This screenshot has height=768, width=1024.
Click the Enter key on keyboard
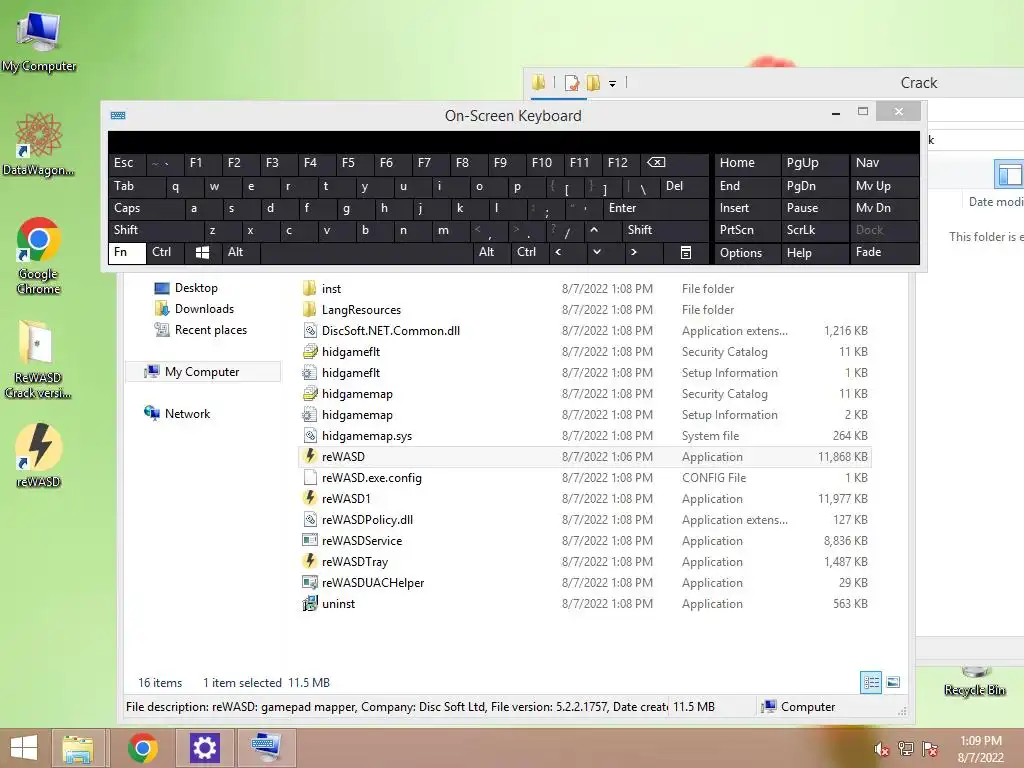(656, 208)
